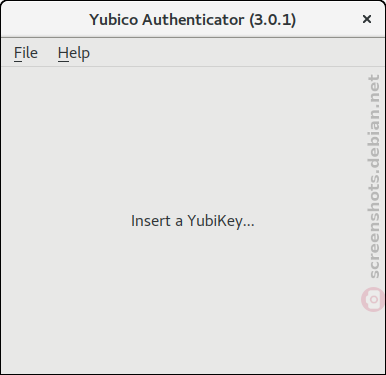
Task: Click the "Insert a YubiKey..." message
Action: point(193,221)
